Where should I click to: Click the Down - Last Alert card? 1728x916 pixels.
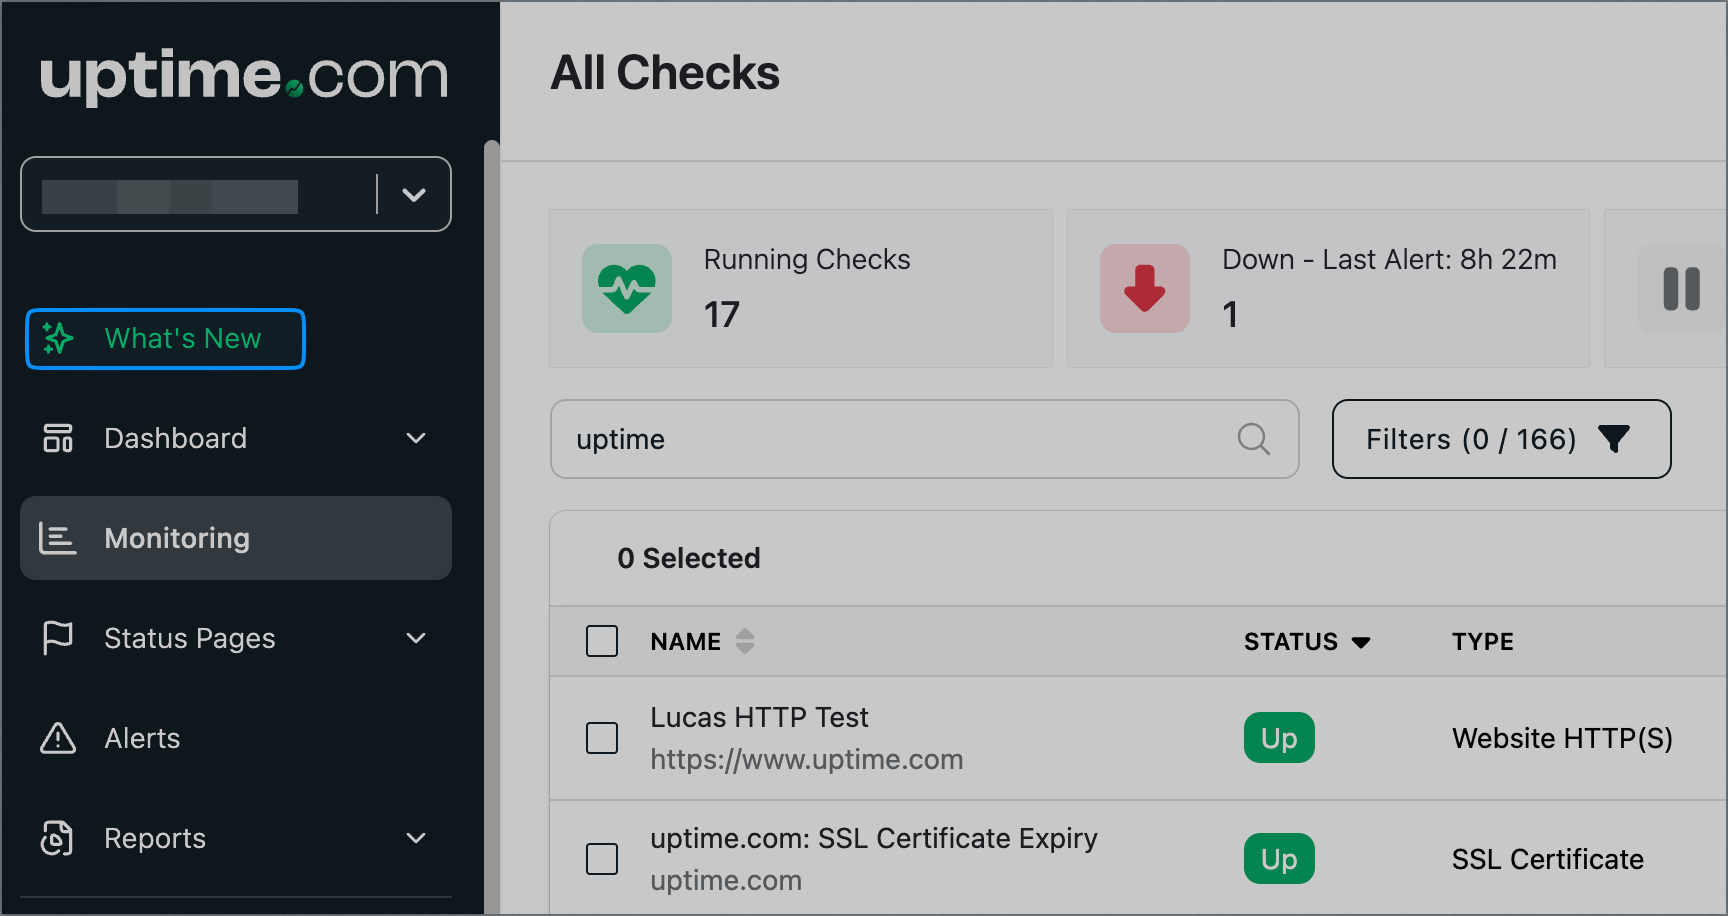(1328, 288)
